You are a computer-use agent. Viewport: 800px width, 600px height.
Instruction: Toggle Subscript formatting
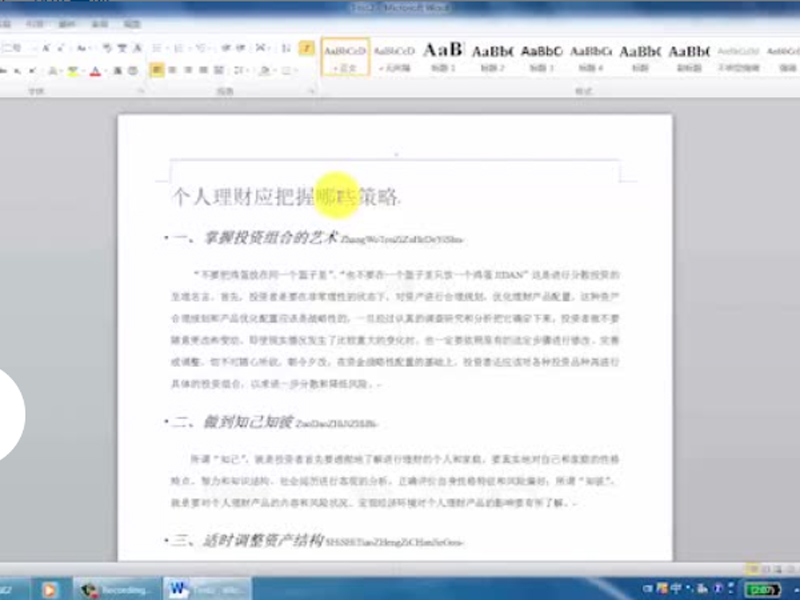click(x=17, y=70)
